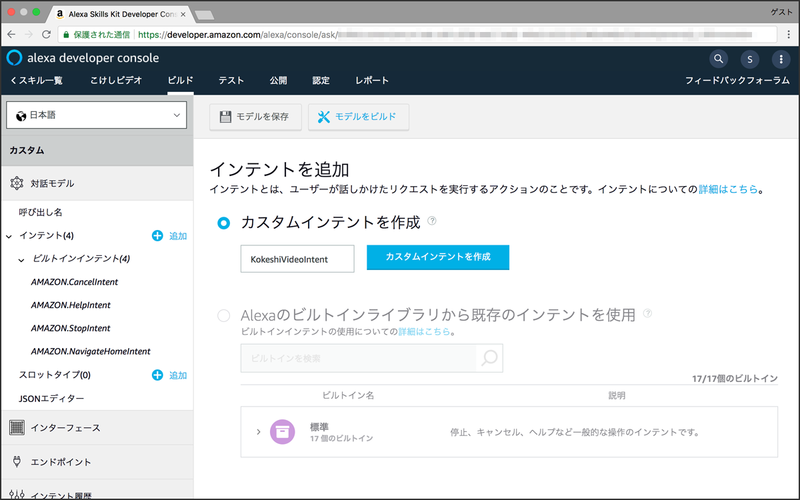The height and width of the screenshot is (500, 800).
Task: Click the magnifier icon in the built-in search box
Action: (x=489, y=358)
